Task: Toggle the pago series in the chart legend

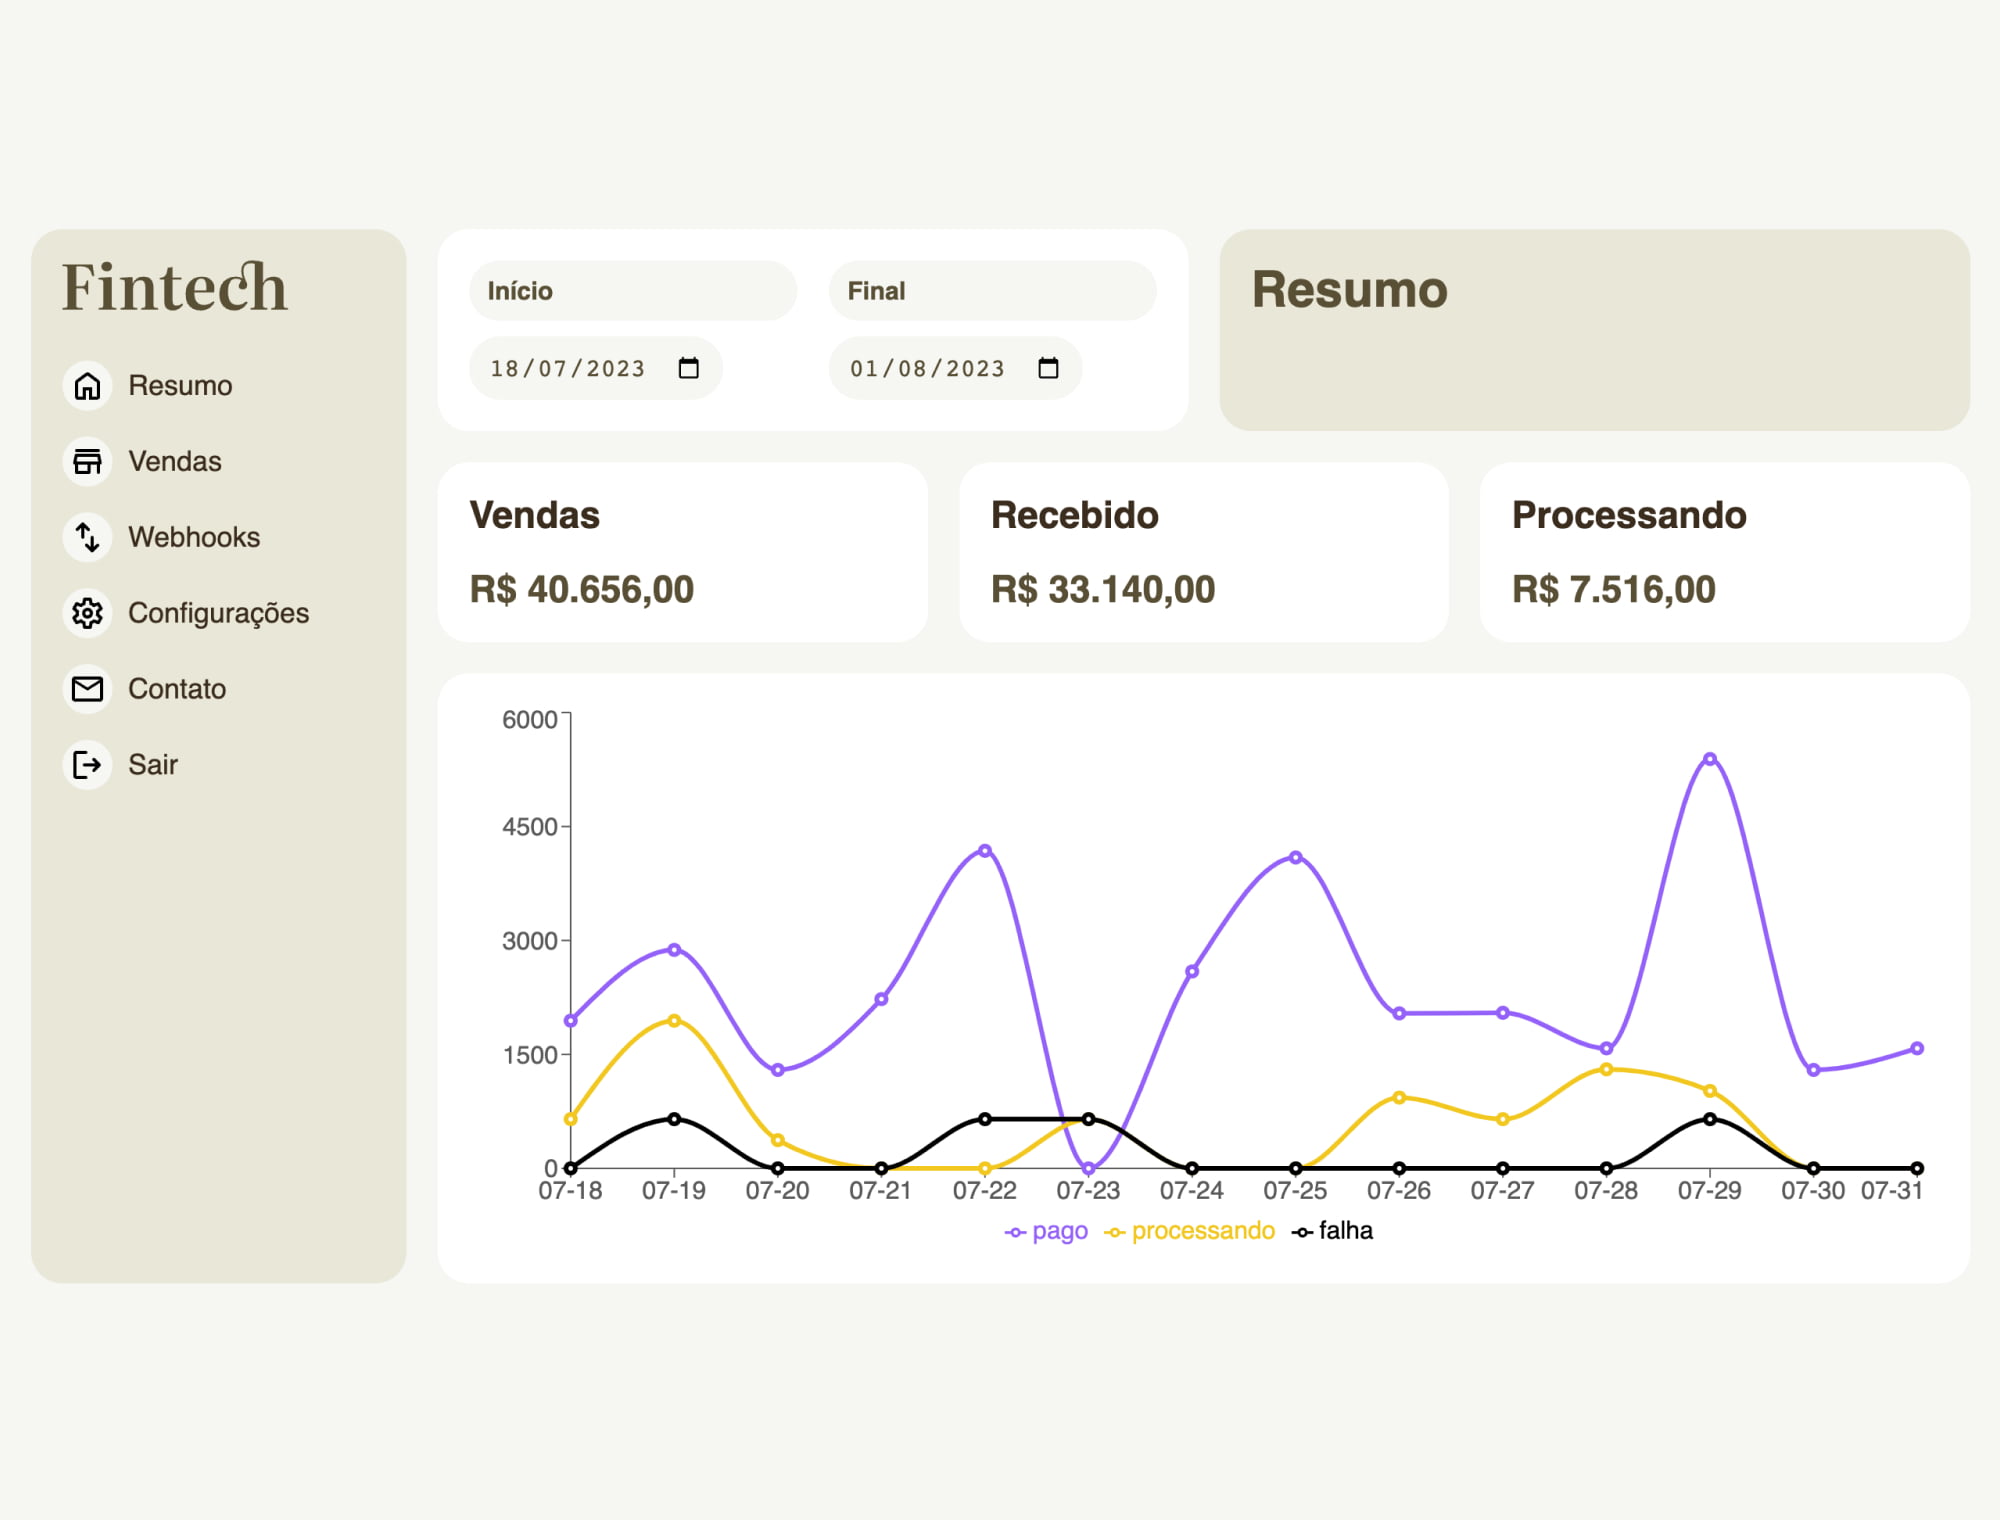Action: point(1046,1231)
